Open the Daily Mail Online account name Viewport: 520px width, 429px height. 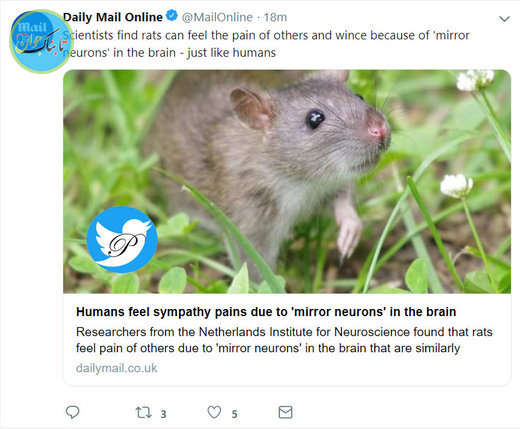pos(113,17)
